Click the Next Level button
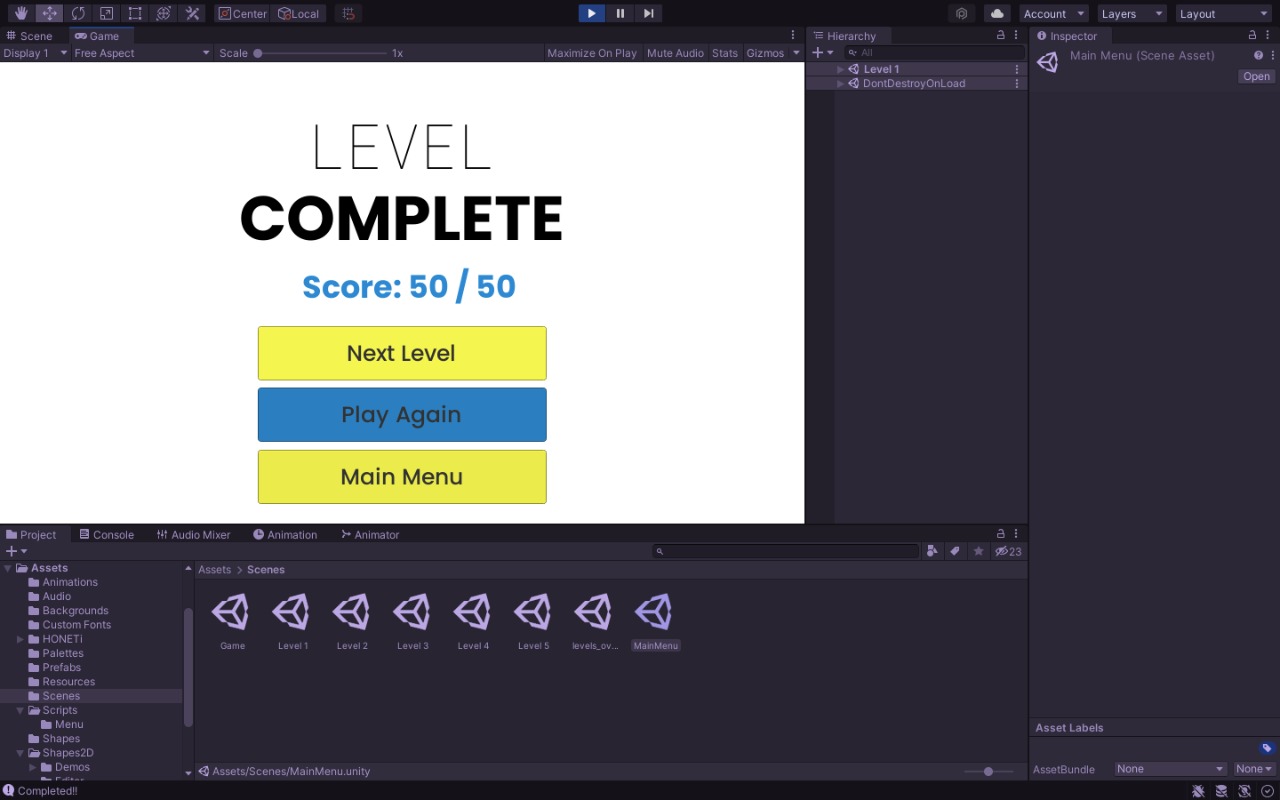Image resolution: width=1280 pixels, height=800 pixels. coord(402,353)
